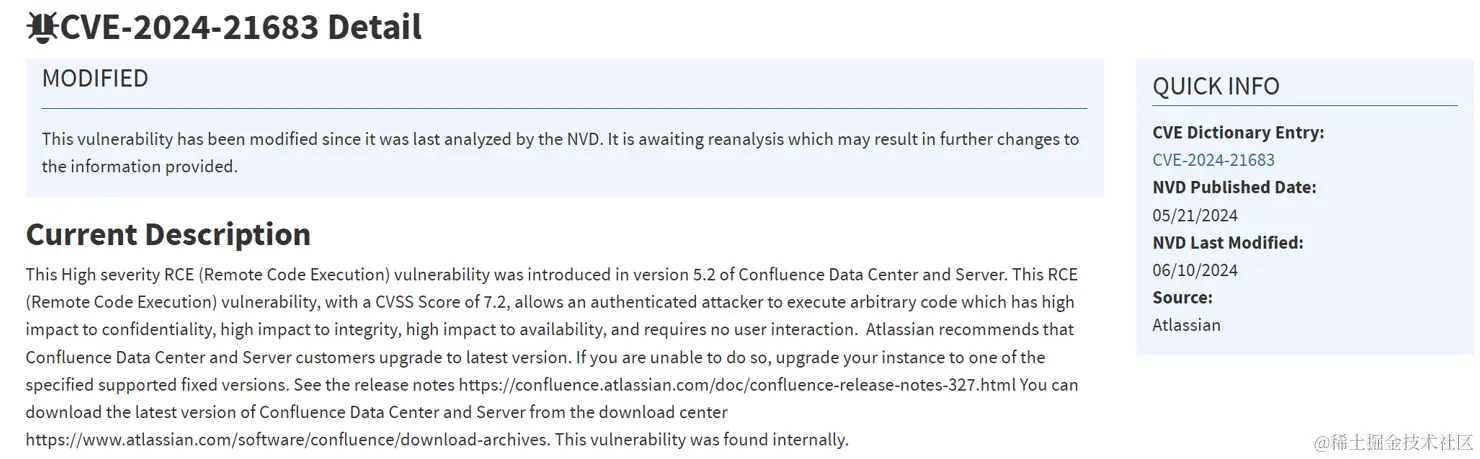Click the Current Description heading
The height and width of the screenshot is (459, 1480).
(x=168, y=234)
